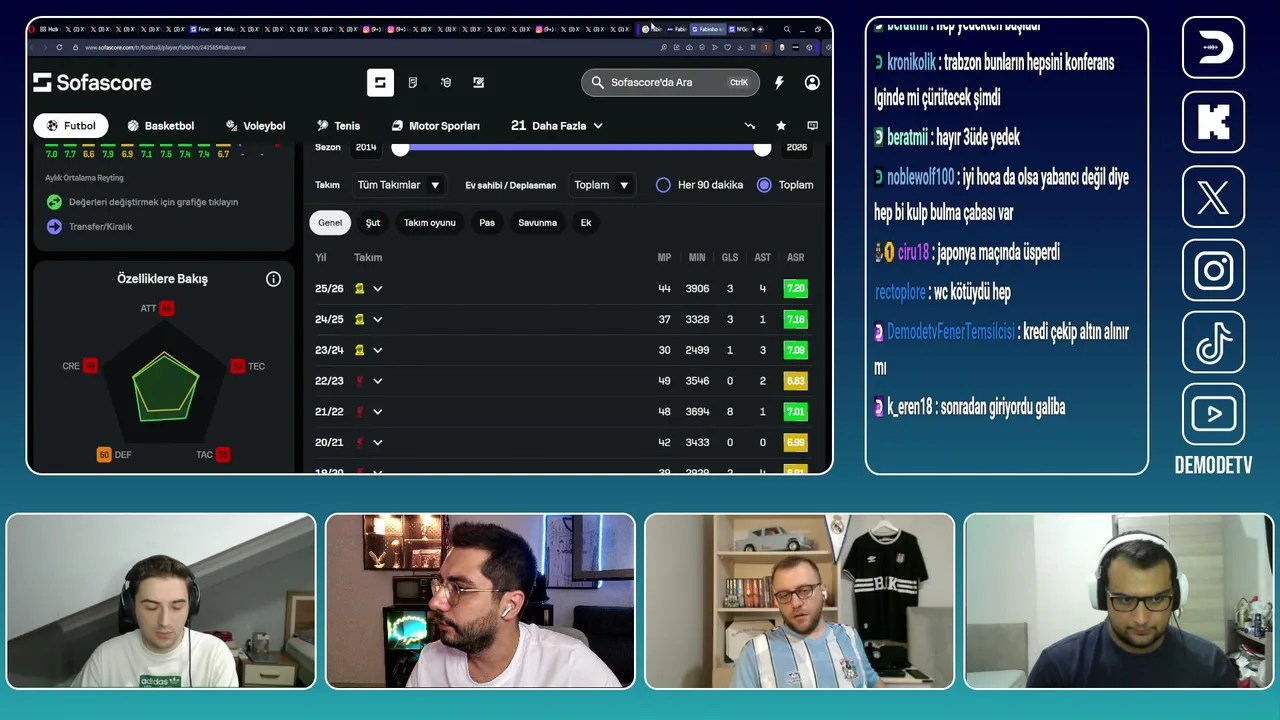Click the 7.20 rating badge for 25/26
The image size is (1280, 720).
pos(795,289)
